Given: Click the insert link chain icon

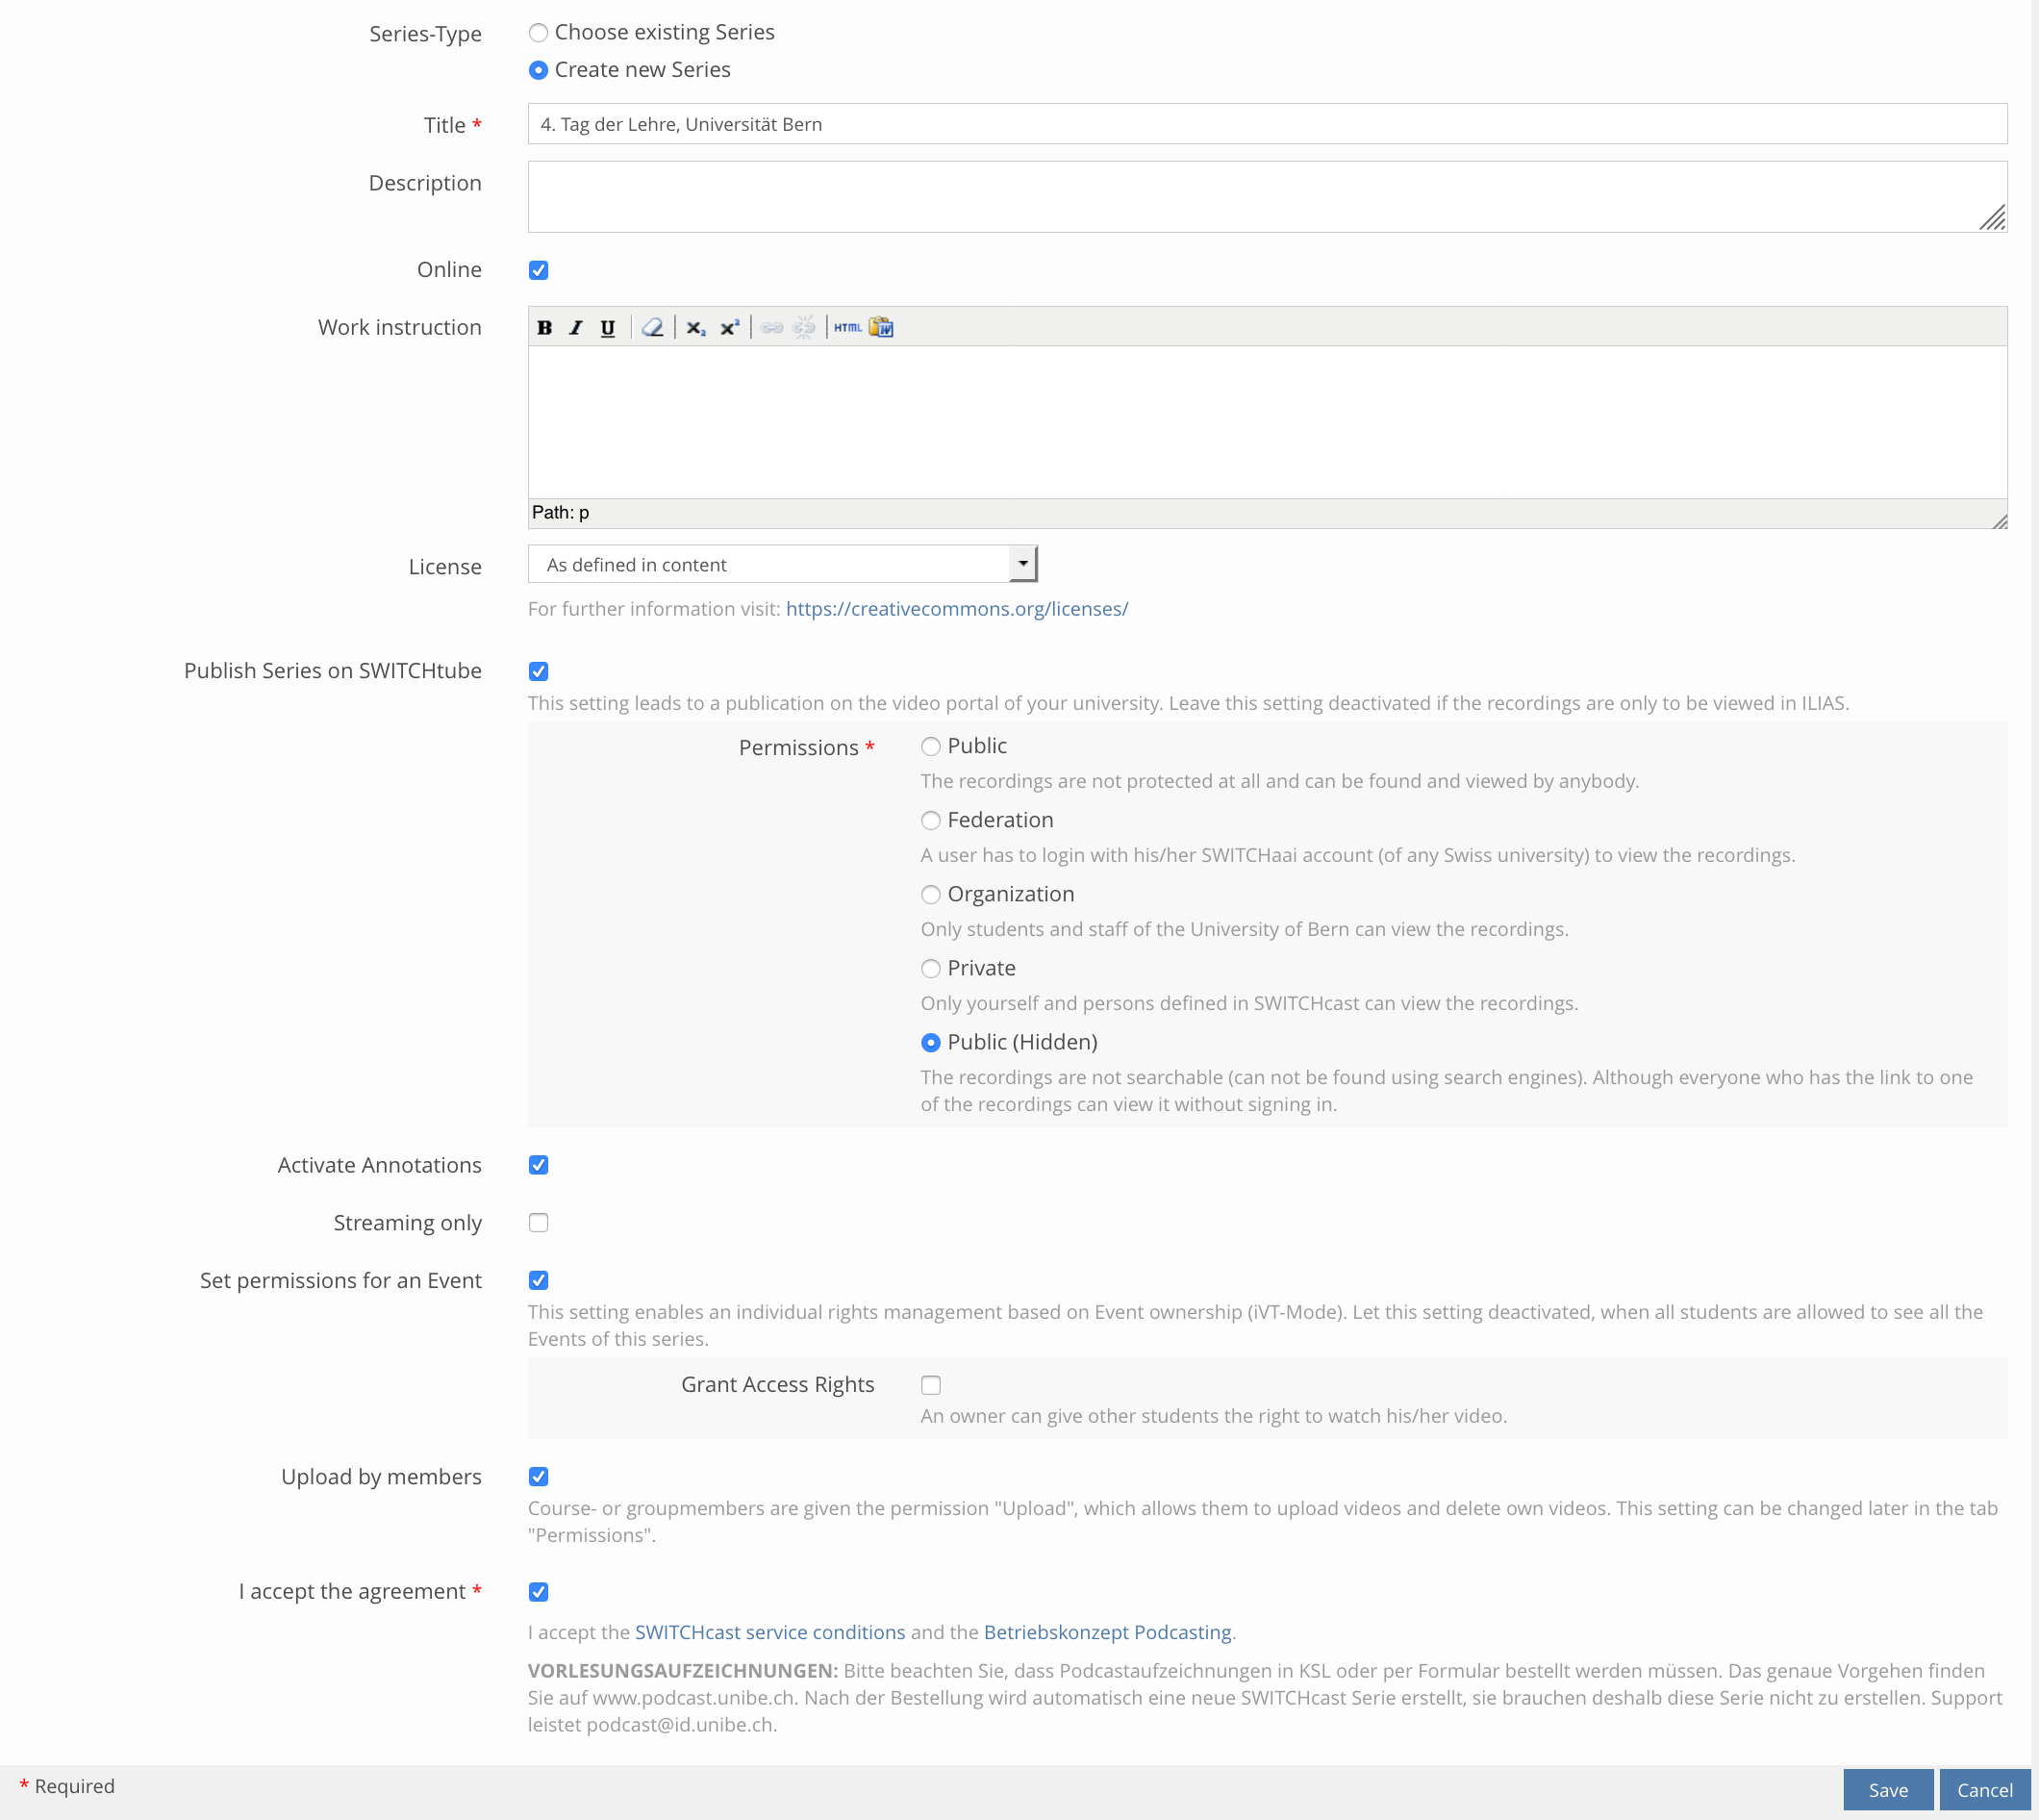Looking at the screenshot, I should pos(772,328).
